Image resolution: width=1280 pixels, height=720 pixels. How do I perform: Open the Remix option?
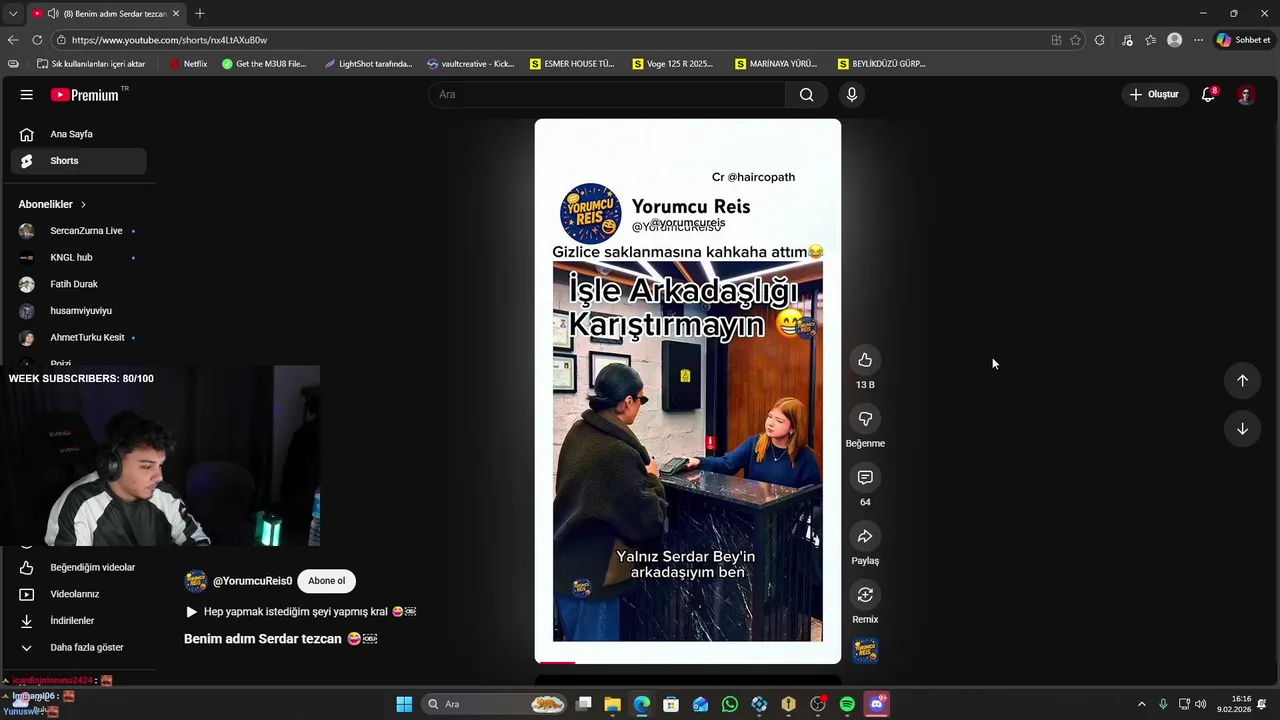pyautogui.click(x=865, y=595)
